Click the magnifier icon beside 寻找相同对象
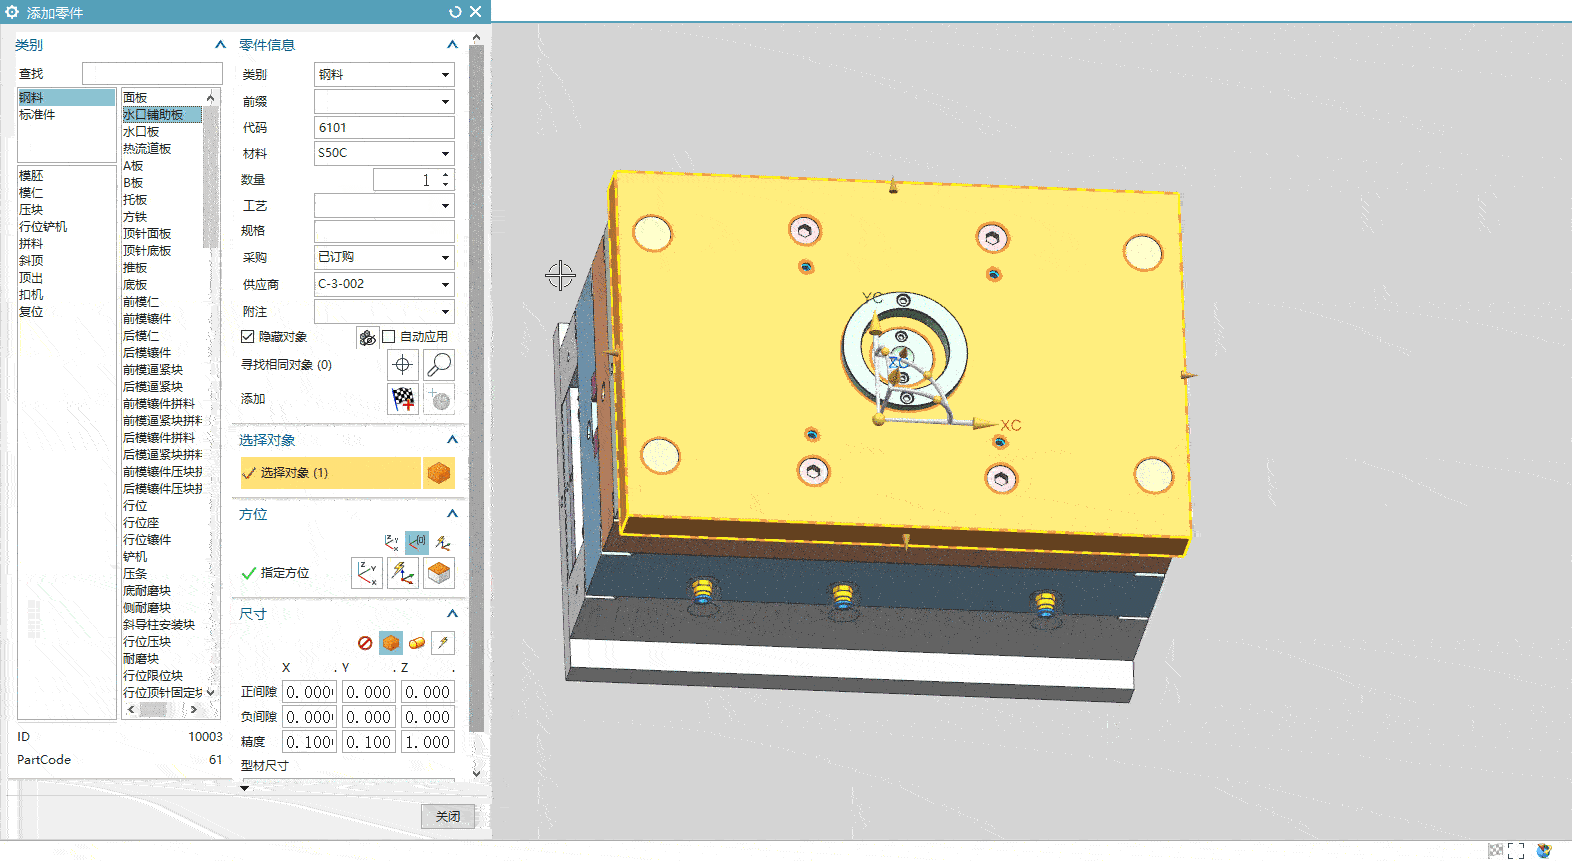 point(439,365)
